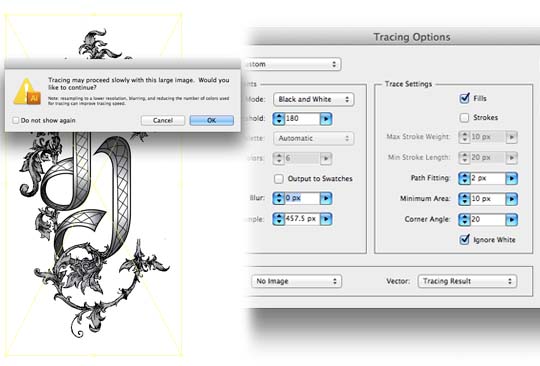
Task: Open the Blur slider arrow button
Action: pos(326,198)
